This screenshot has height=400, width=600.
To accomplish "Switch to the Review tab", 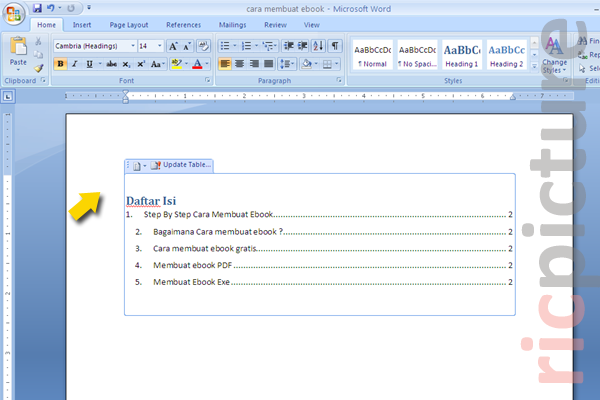I will coord(275,25).
